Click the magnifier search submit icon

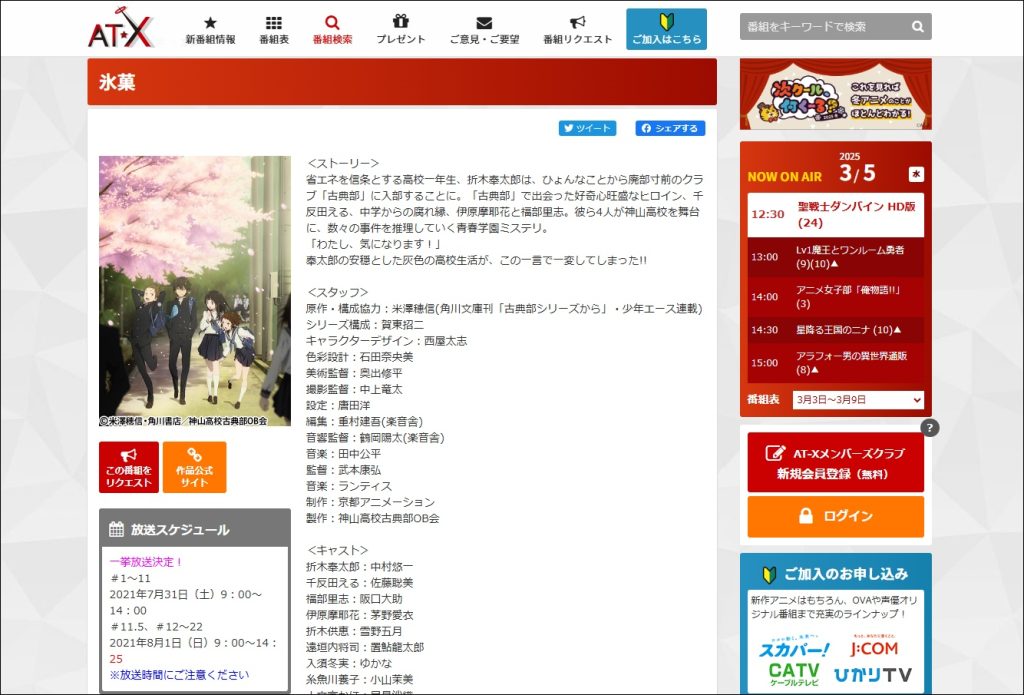917,27
